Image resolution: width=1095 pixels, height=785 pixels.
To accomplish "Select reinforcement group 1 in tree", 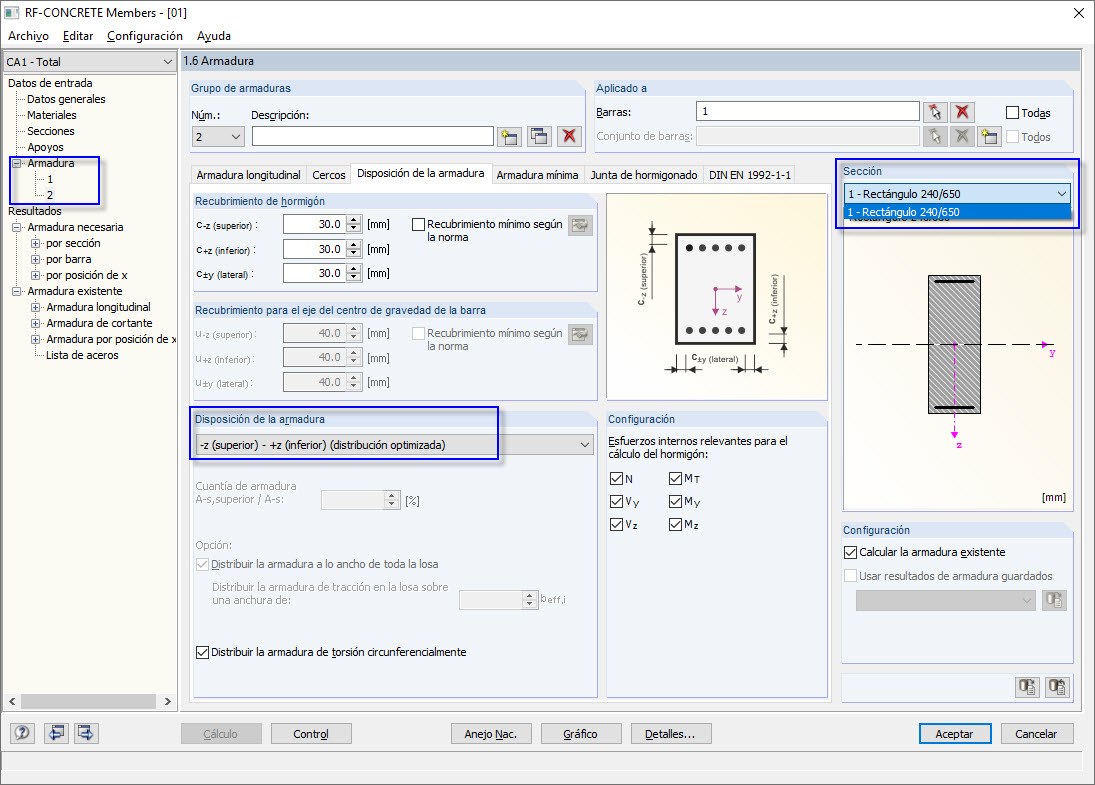I will [x=50, y=179].
